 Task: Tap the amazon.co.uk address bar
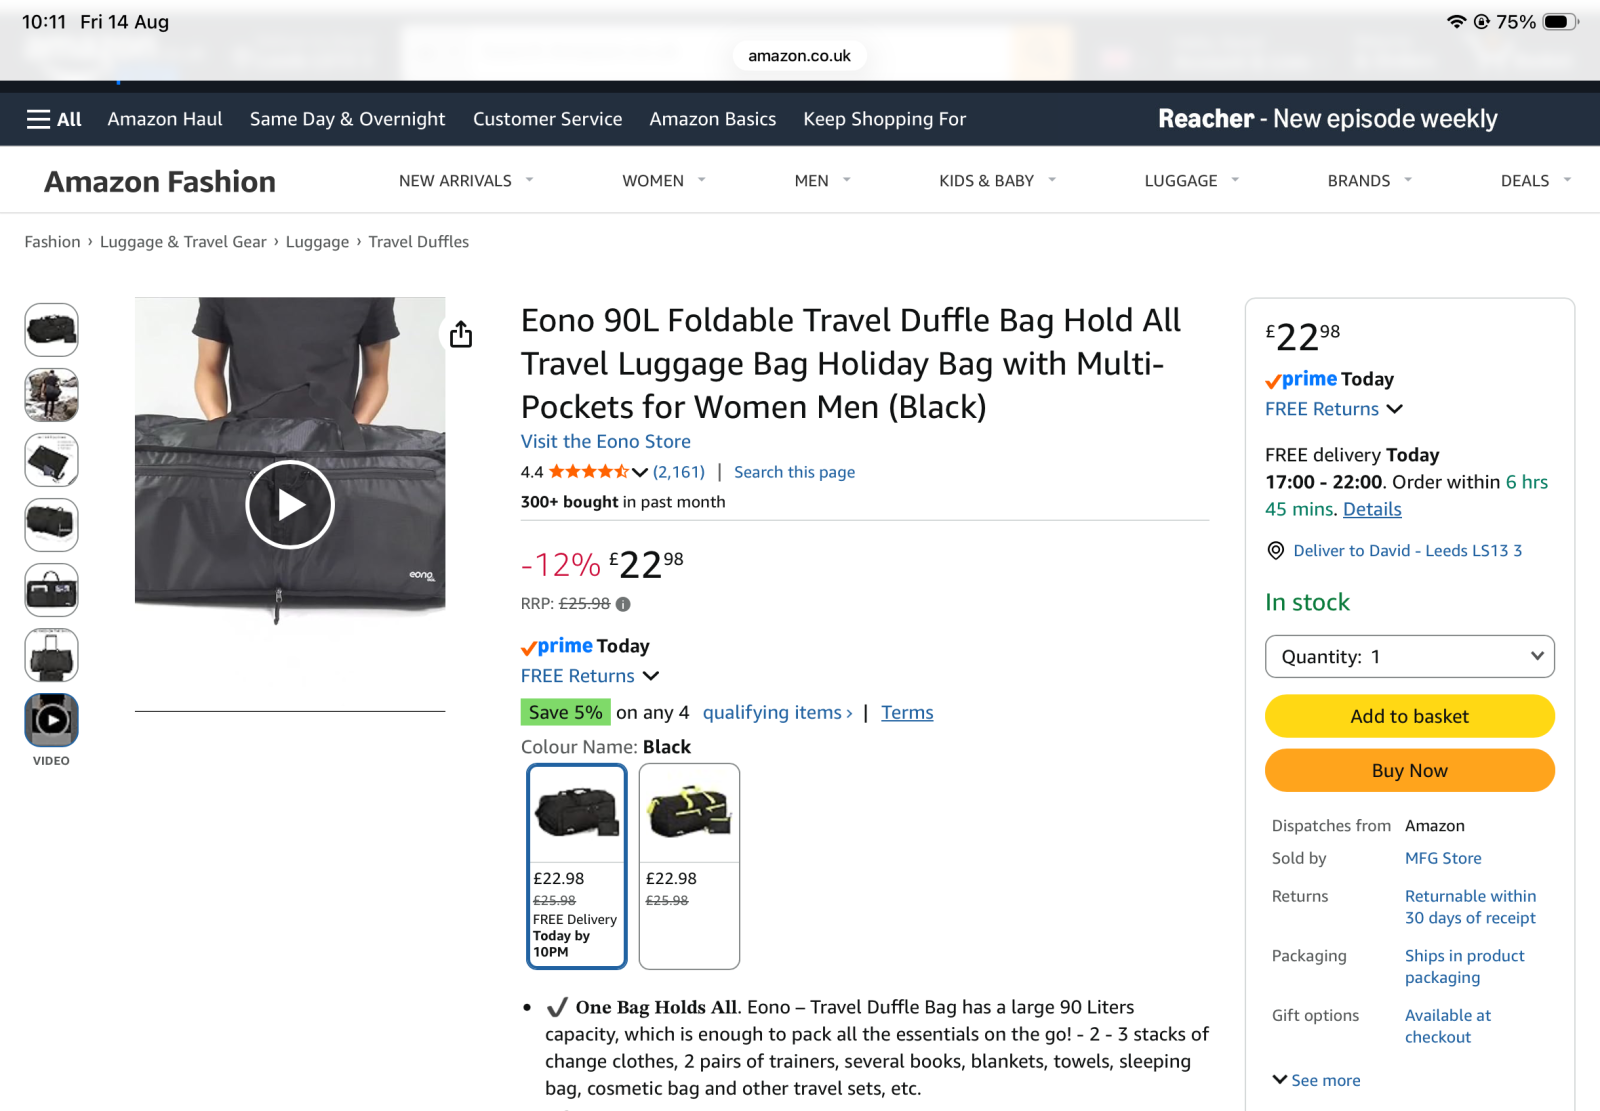click(799, 56)
